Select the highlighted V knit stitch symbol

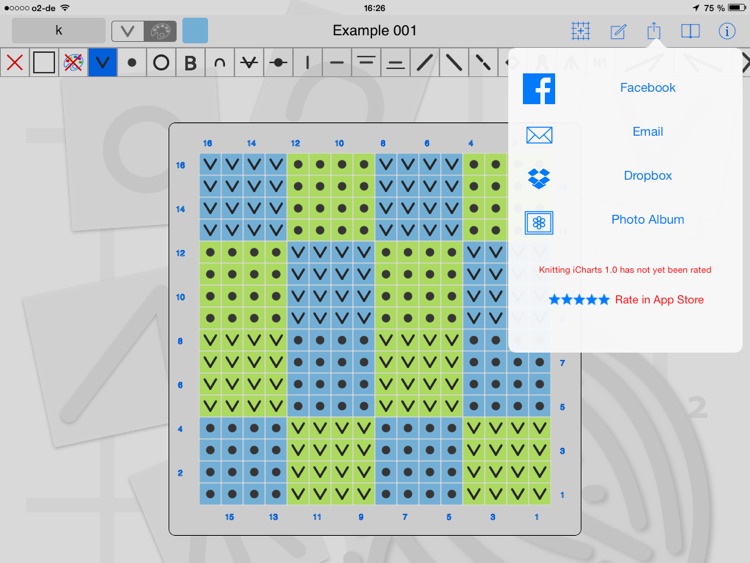(103, 63)
